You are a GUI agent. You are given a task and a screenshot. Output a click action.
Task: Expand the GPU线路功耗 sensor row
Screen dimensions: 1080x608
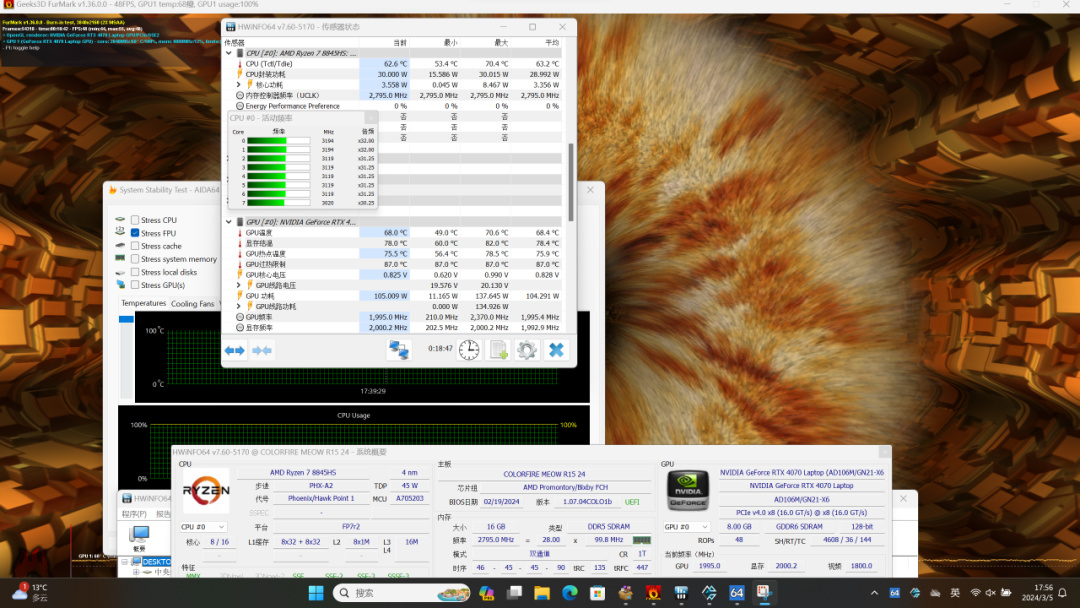238,306
